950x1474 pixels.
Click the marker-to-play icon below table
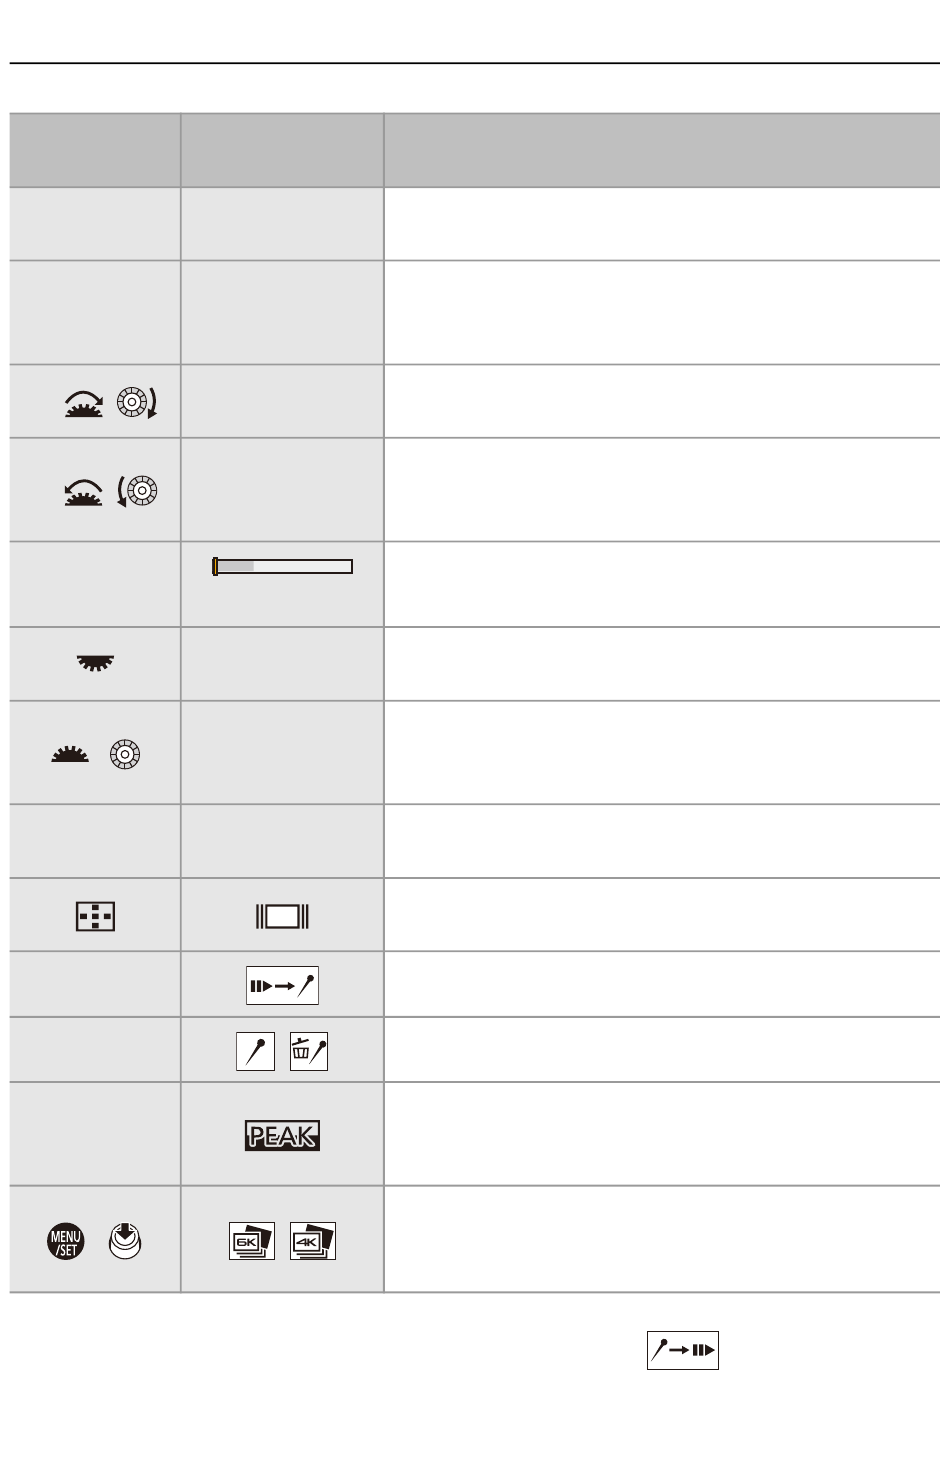tap(683, 1350)
